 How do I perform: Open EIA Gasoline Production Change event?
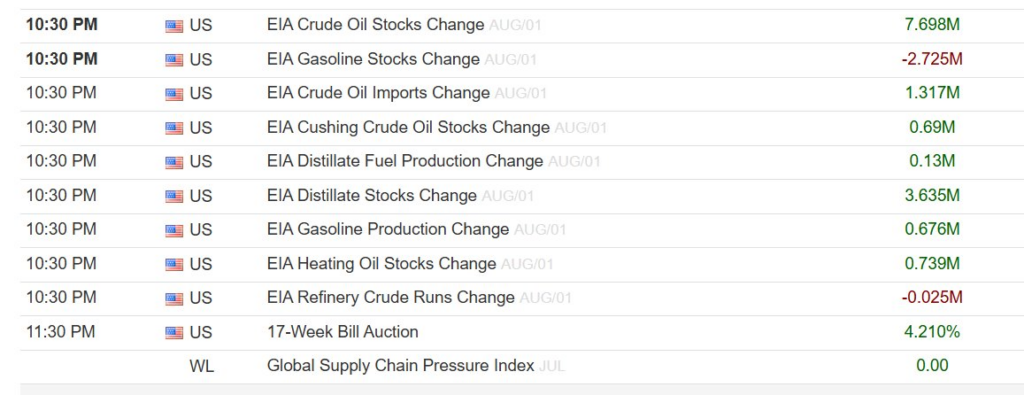pos(388,229)
